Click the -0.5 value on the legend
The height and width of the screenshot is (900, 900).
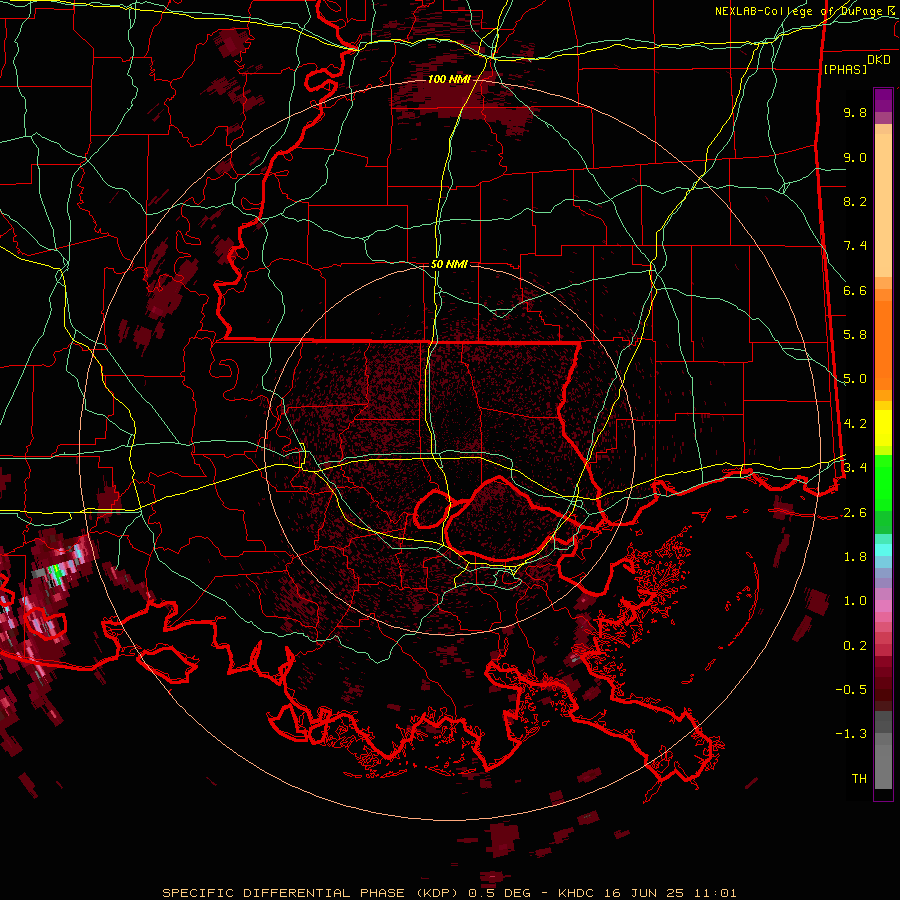point(851,690)
